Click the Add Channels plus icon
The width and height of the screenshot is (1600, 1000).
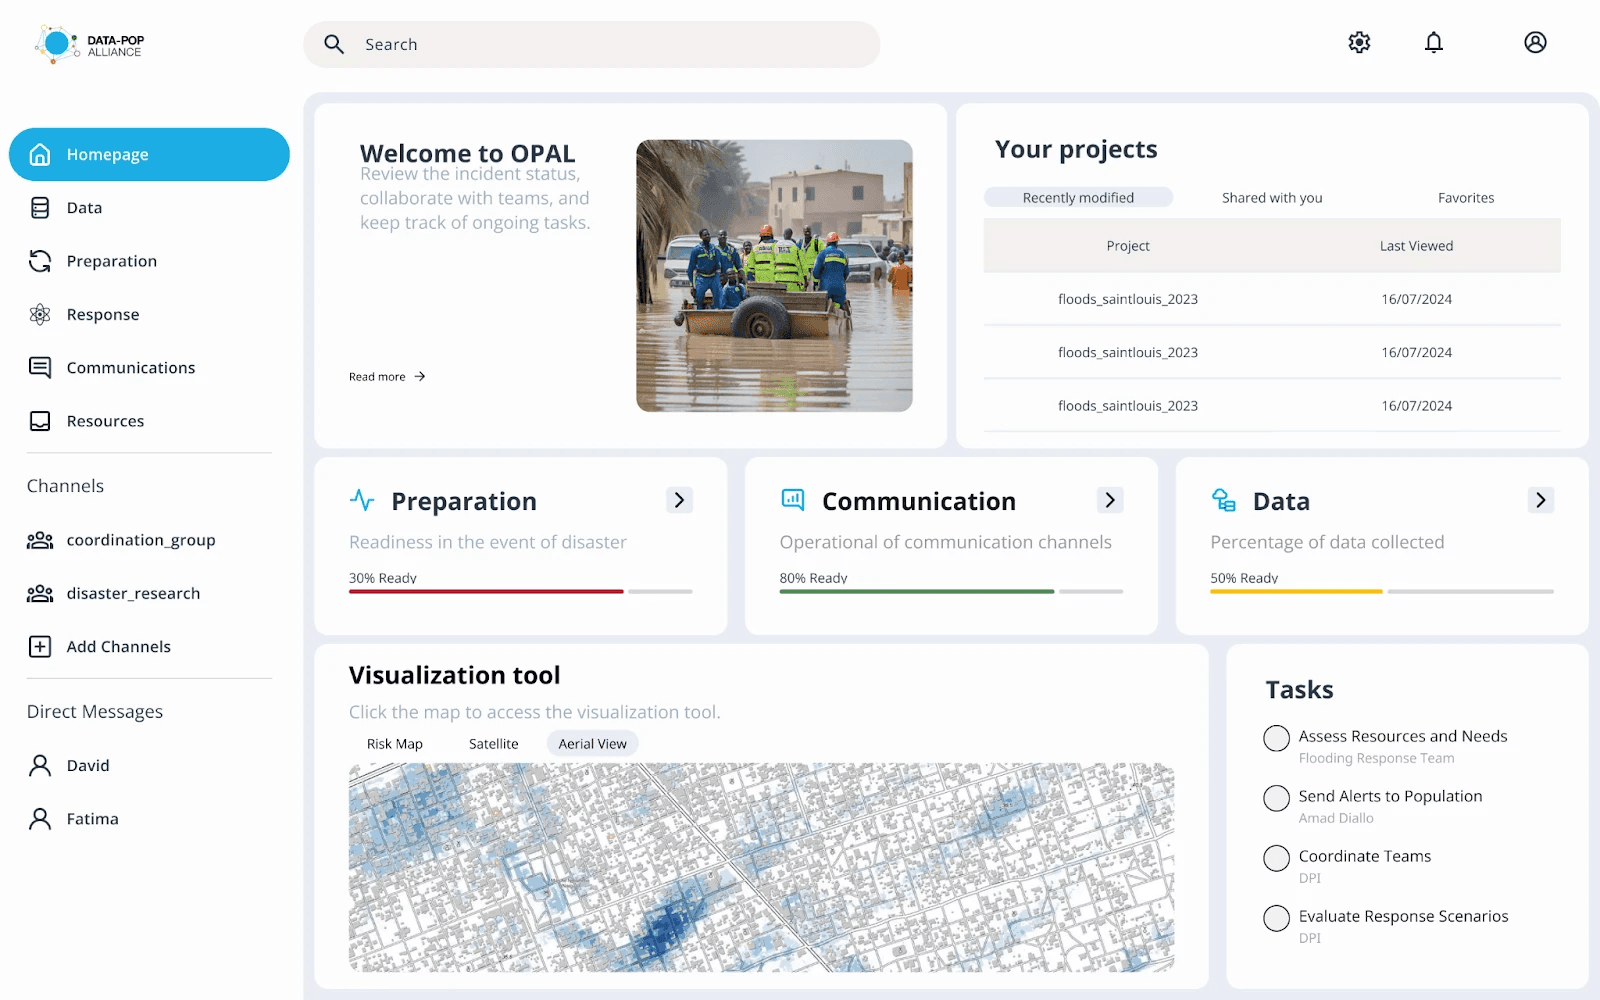(x=40, y=646)
